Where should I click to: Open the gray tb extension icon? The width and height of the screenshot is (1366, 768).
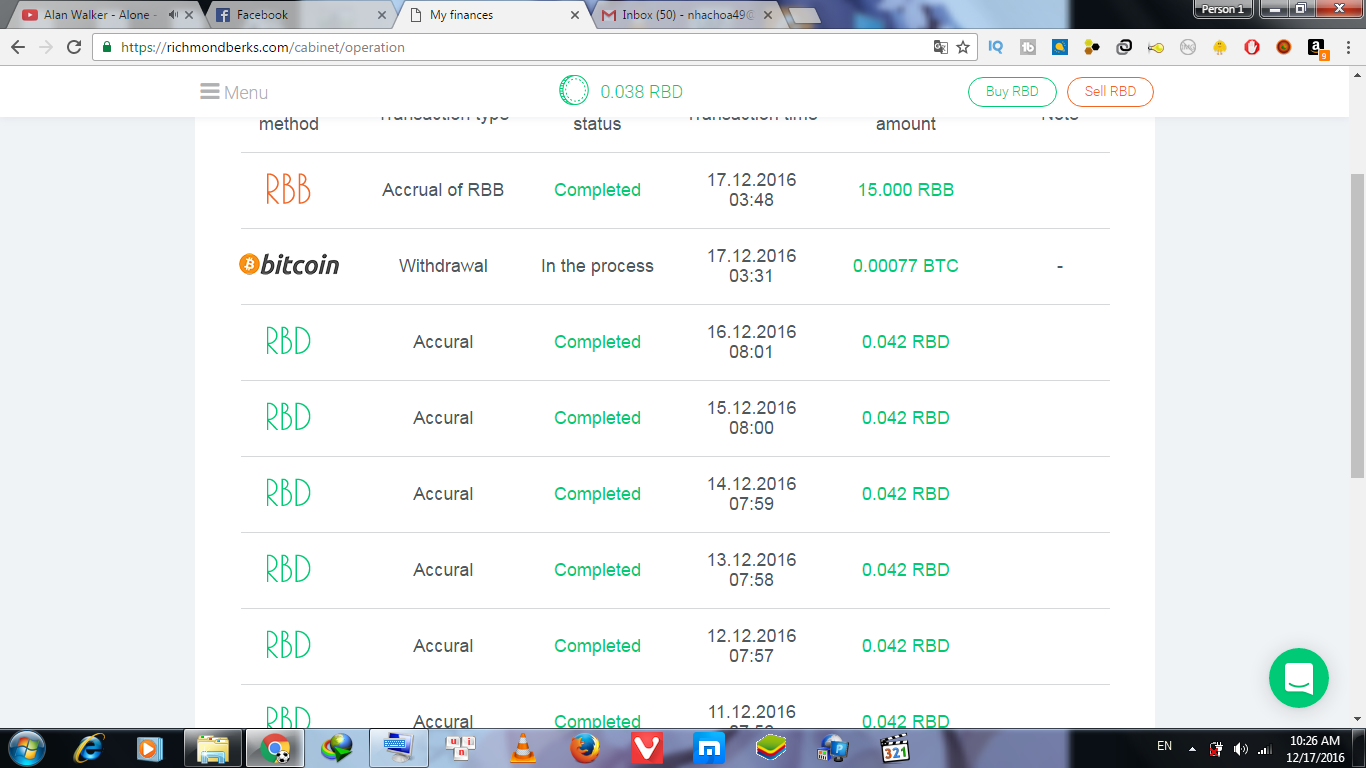pyautogui.click(x=1028, y=47)
